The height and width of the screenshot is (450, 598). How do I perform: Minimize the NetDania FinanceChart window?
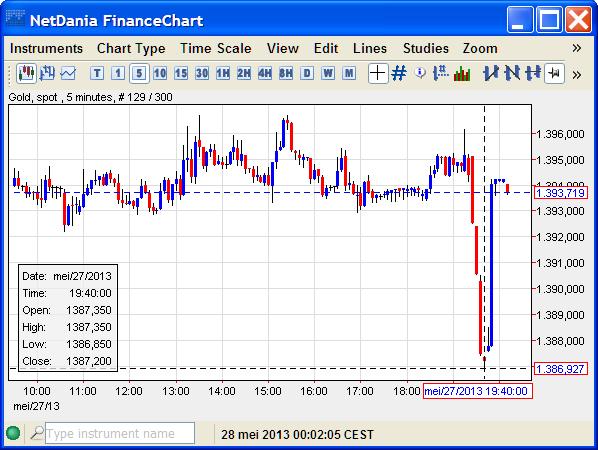(520, 19)
